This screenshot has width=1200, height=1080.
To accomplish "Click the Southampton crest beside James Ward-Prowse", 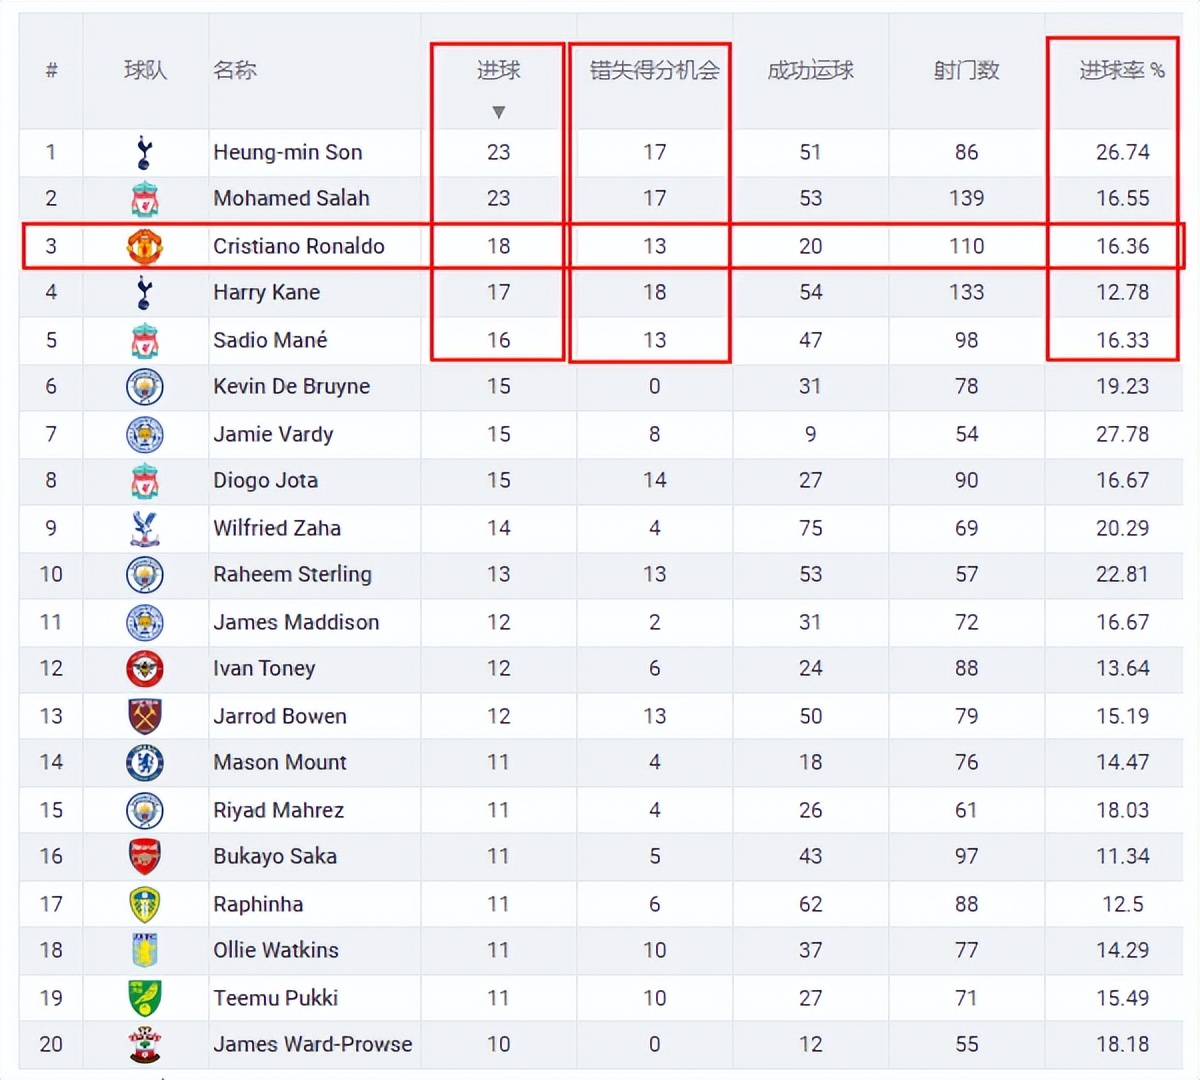I will (x=145, y=1044).
